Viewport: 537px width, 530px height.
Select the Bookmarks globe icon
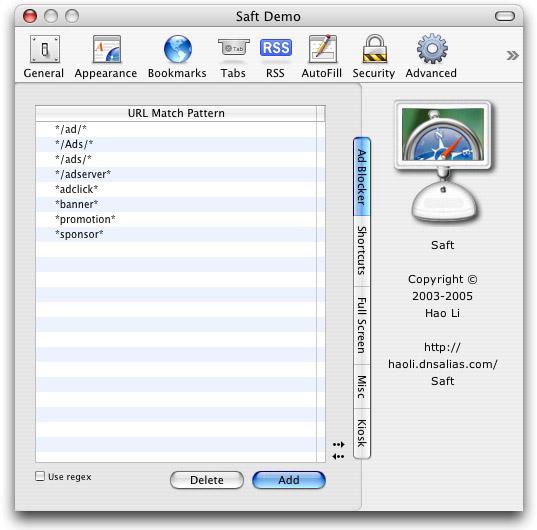(177, 49)
